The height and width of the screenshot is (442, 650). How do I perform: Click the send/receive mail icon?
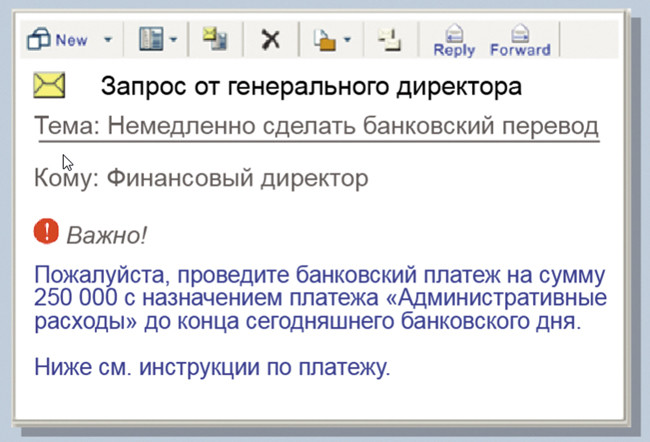tap(214, 39)
